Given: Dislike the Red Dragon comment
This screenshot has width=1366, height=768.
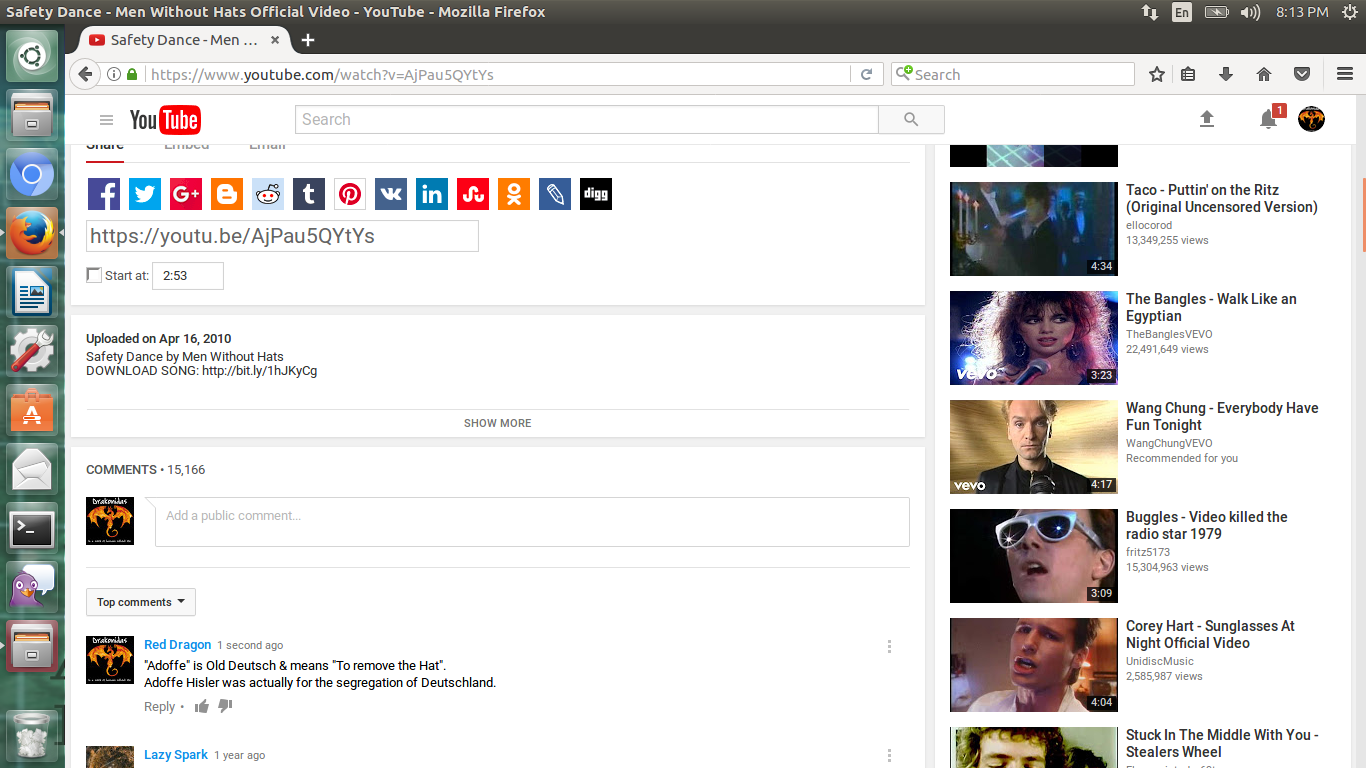Looking at the screenshot, I should pos(225,706).
